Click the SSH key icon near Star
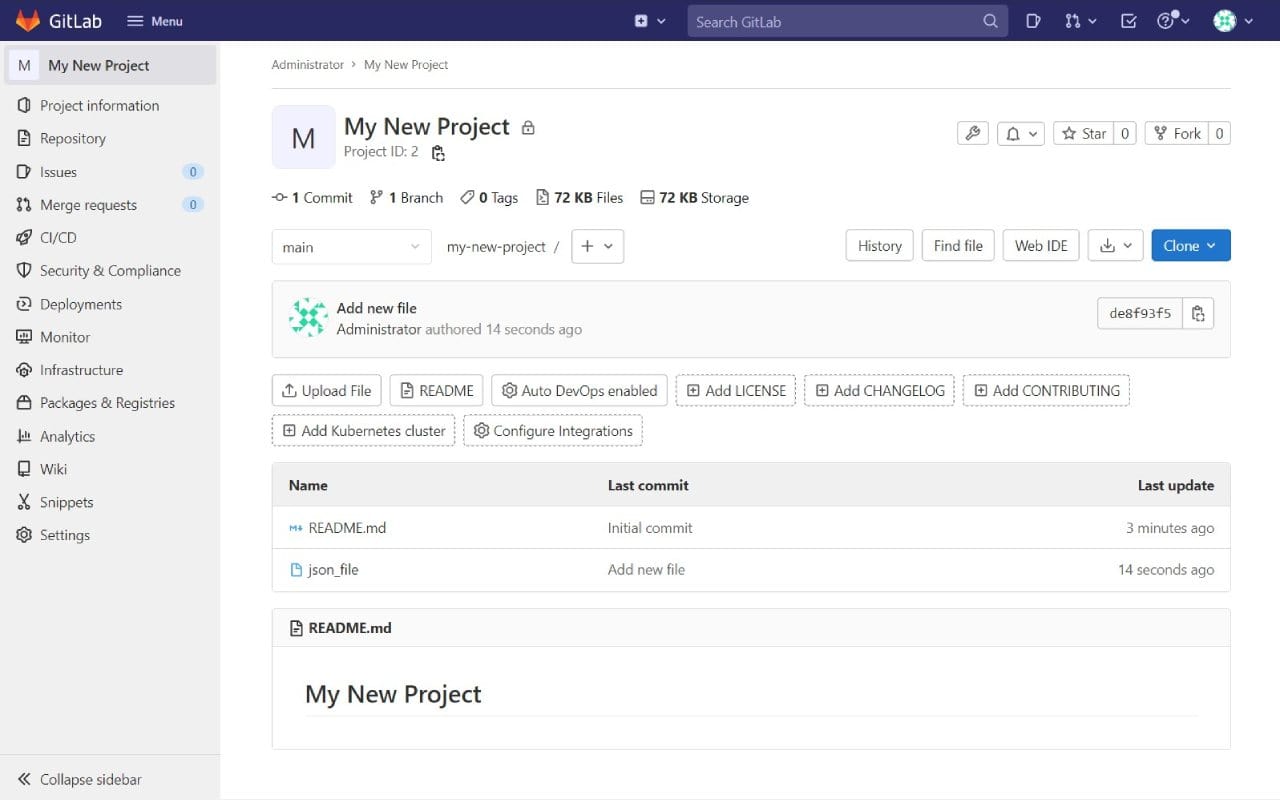 [972, 132]
